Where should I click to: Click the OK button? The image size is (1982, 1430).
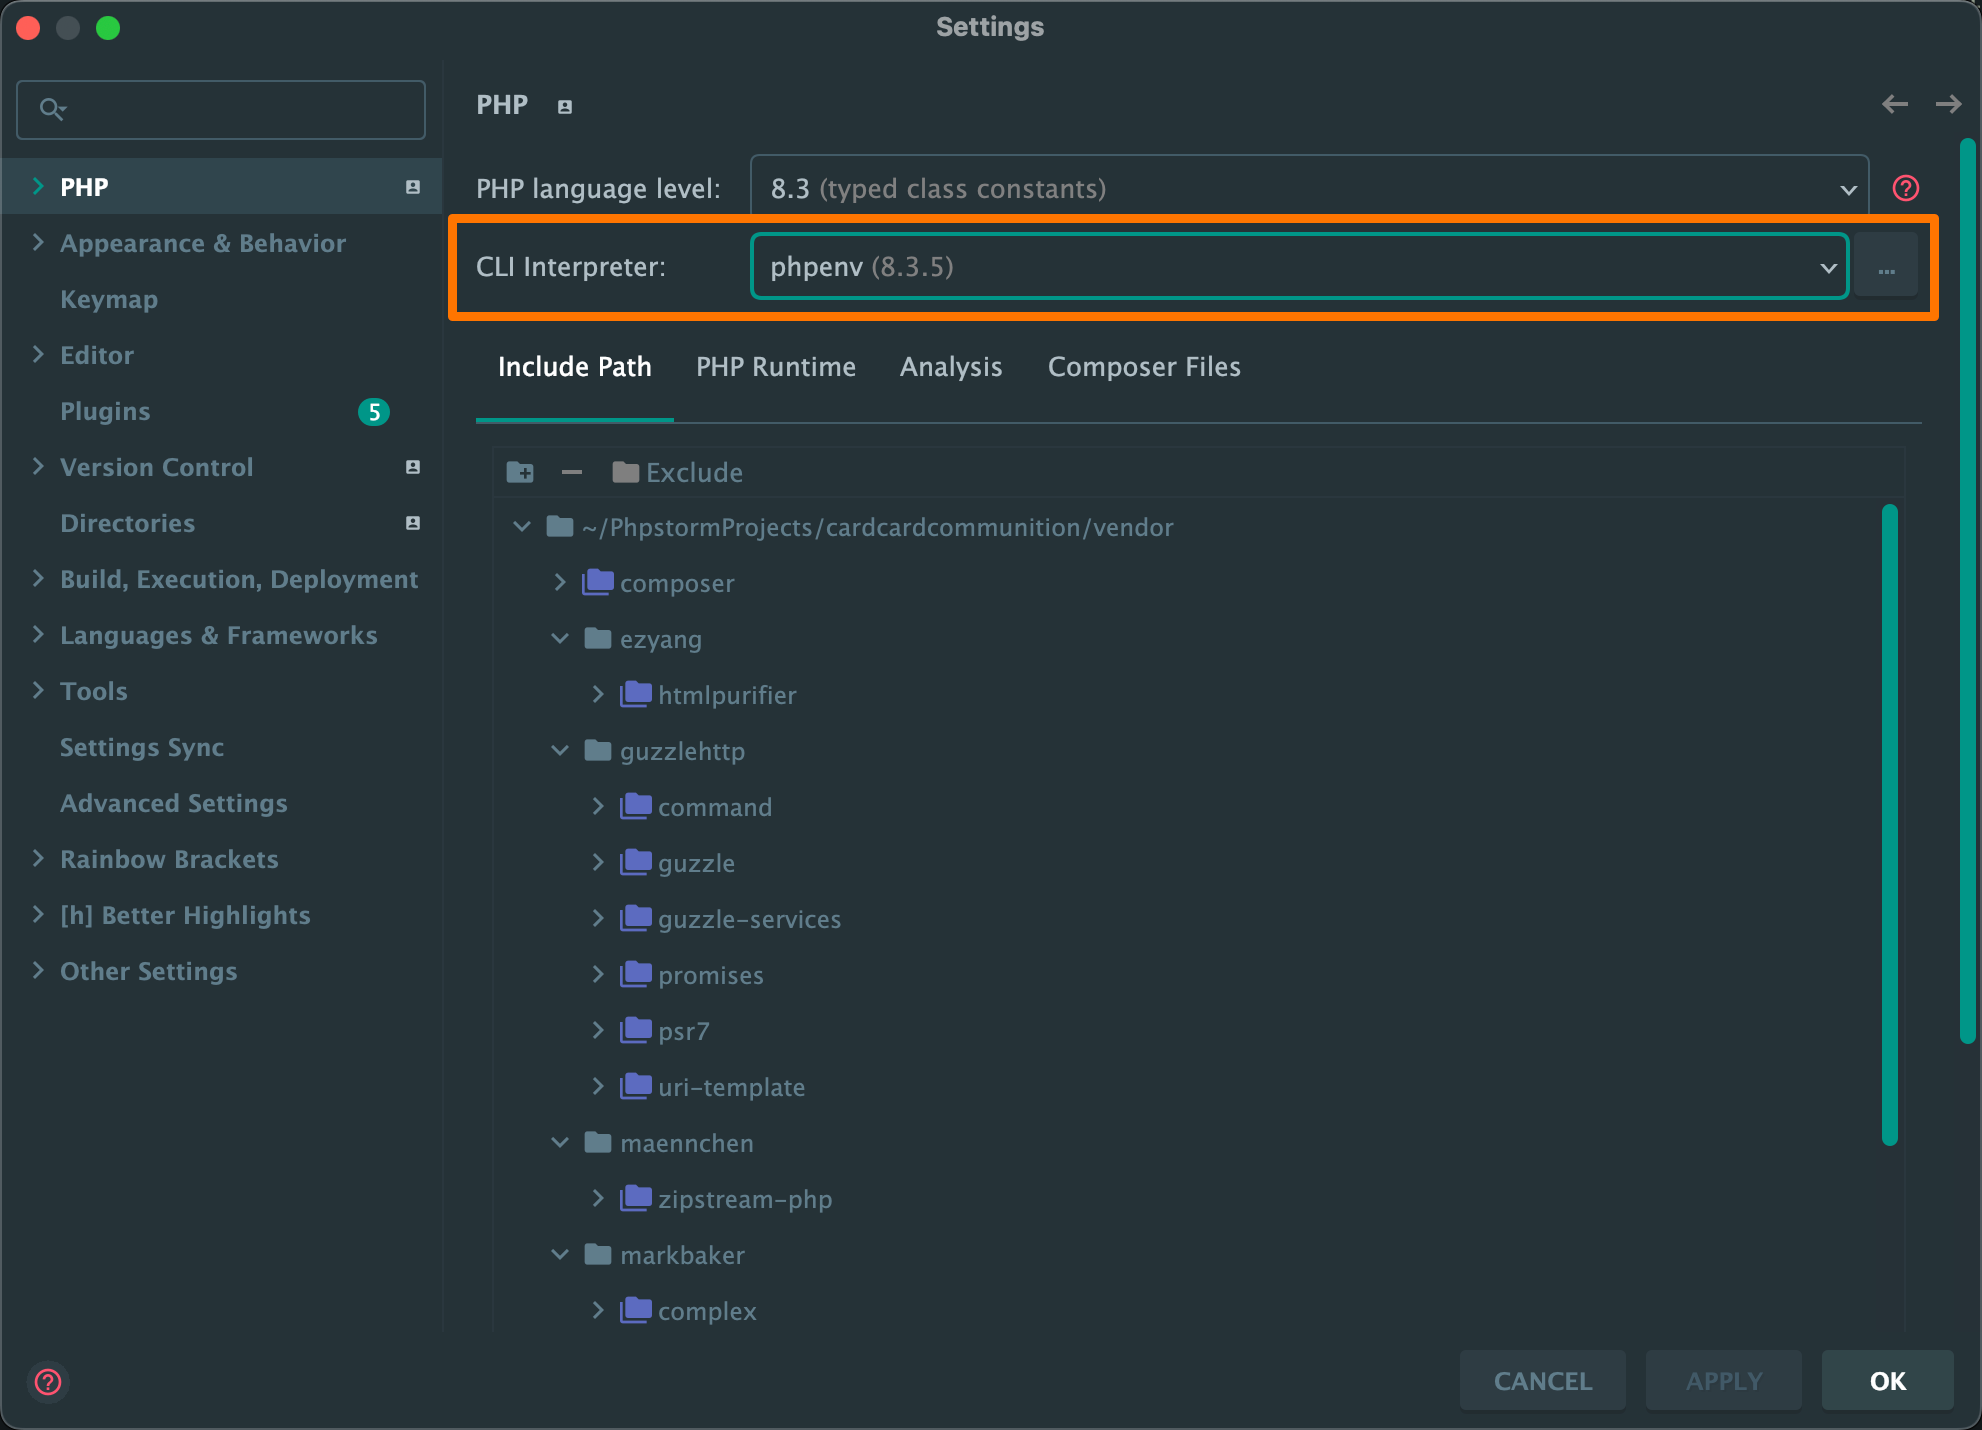point(1887,1381)
